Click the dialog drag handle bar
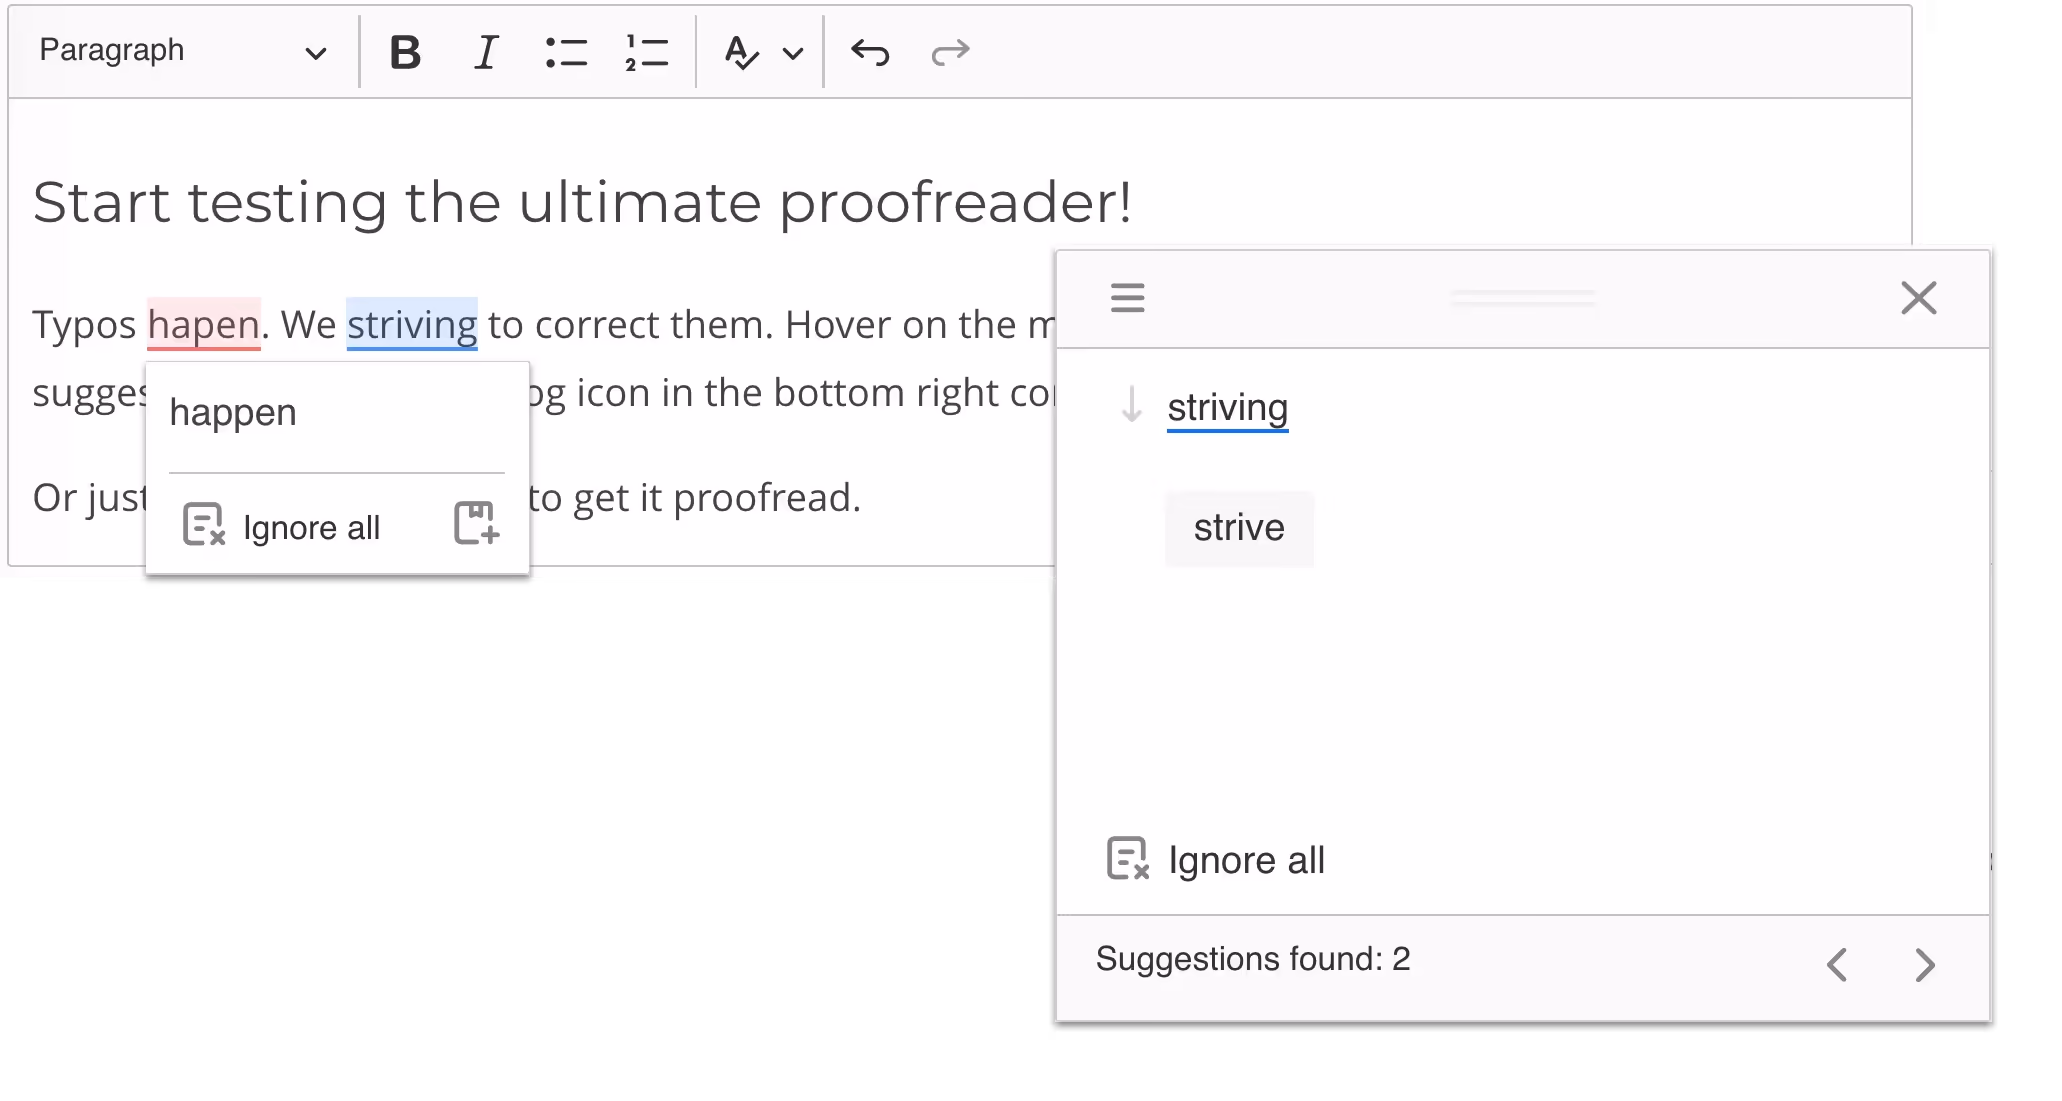Screen dimensions: 2062x1101 1522,297
